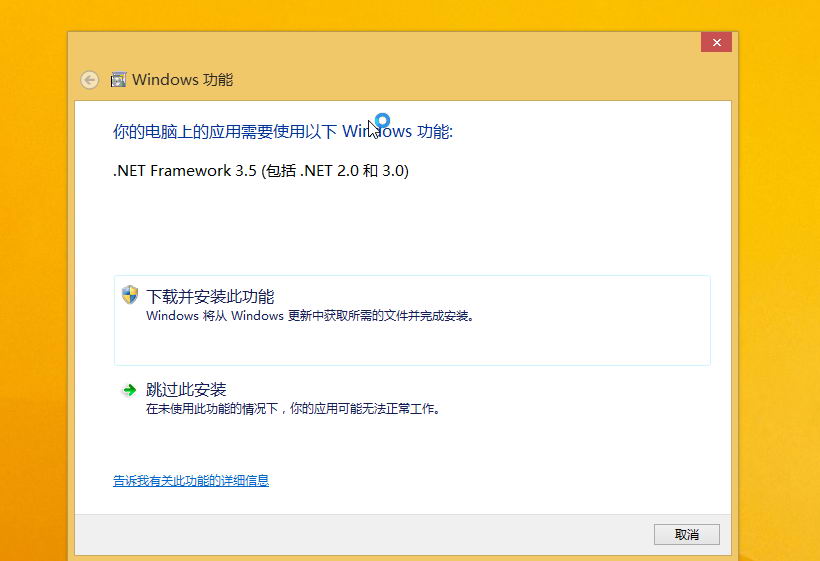Image resolution: width=820 pixels, height=561 pixels.
Task: Click the green arrow beside 跳过此安装
Action: pos(129,390)
